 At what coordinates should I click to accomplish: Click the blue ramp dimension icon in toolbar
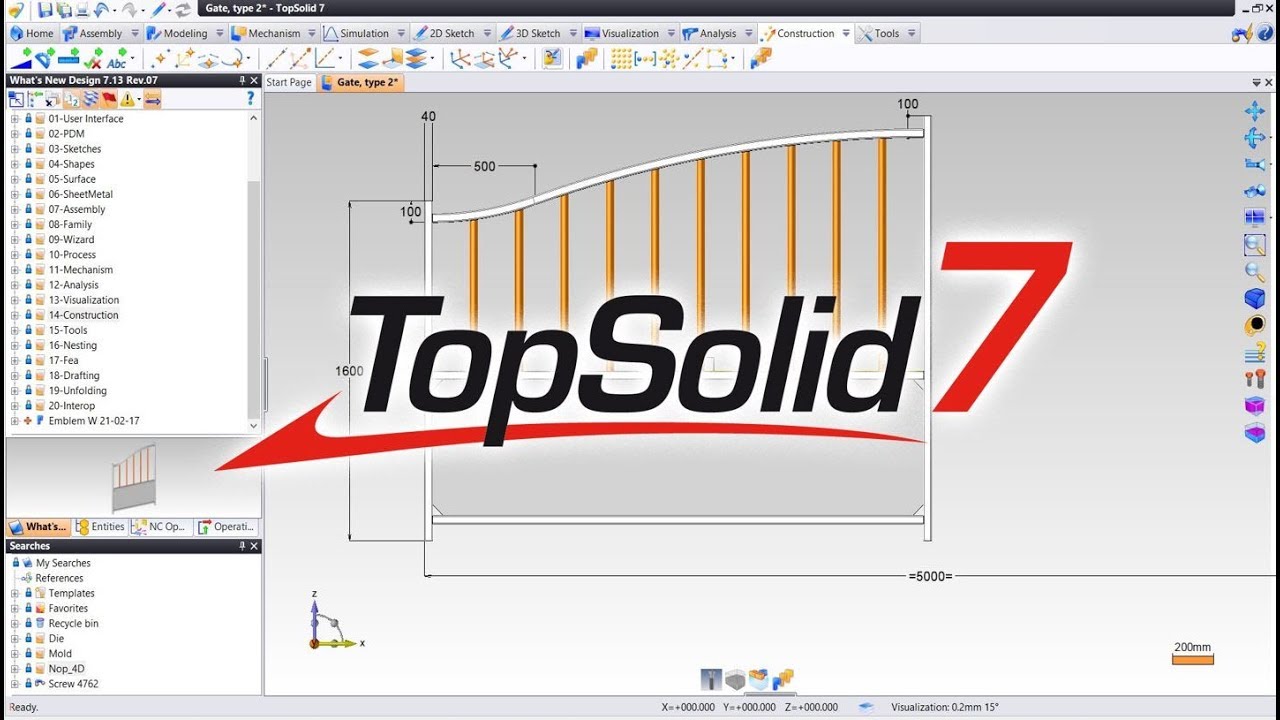[20, 59]
